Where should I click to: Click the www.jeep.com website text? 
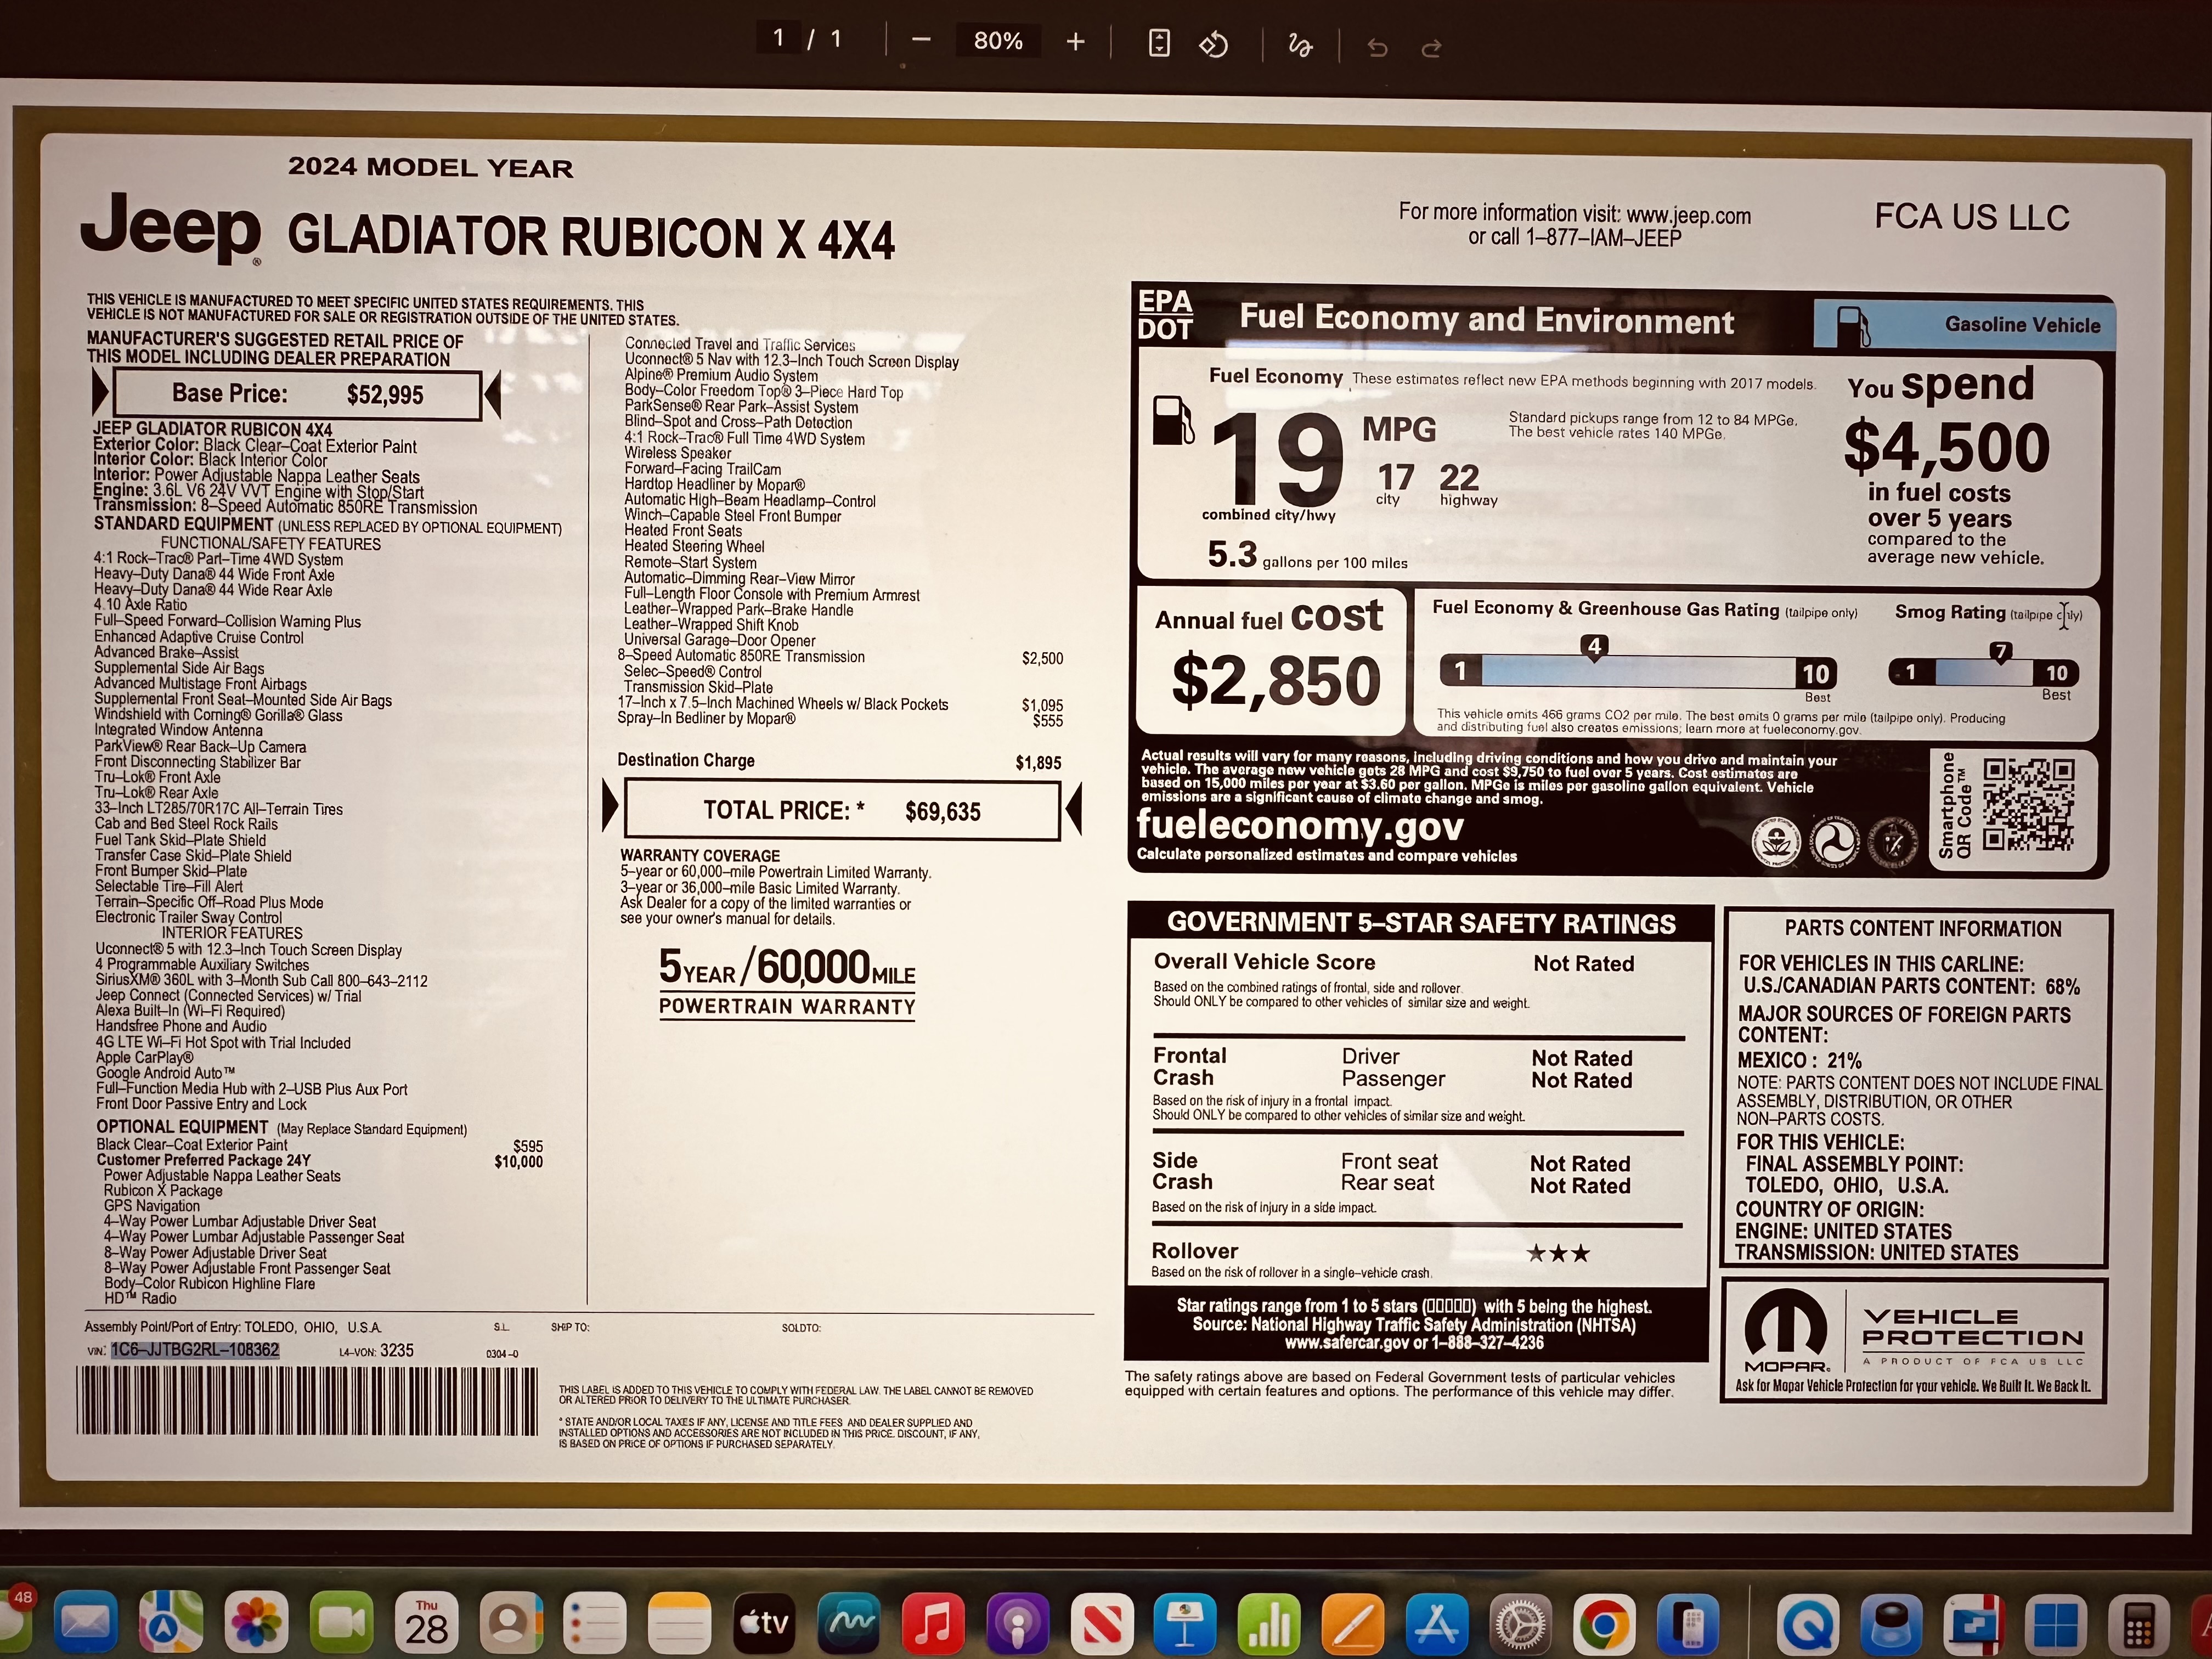tap(1689, 215)
